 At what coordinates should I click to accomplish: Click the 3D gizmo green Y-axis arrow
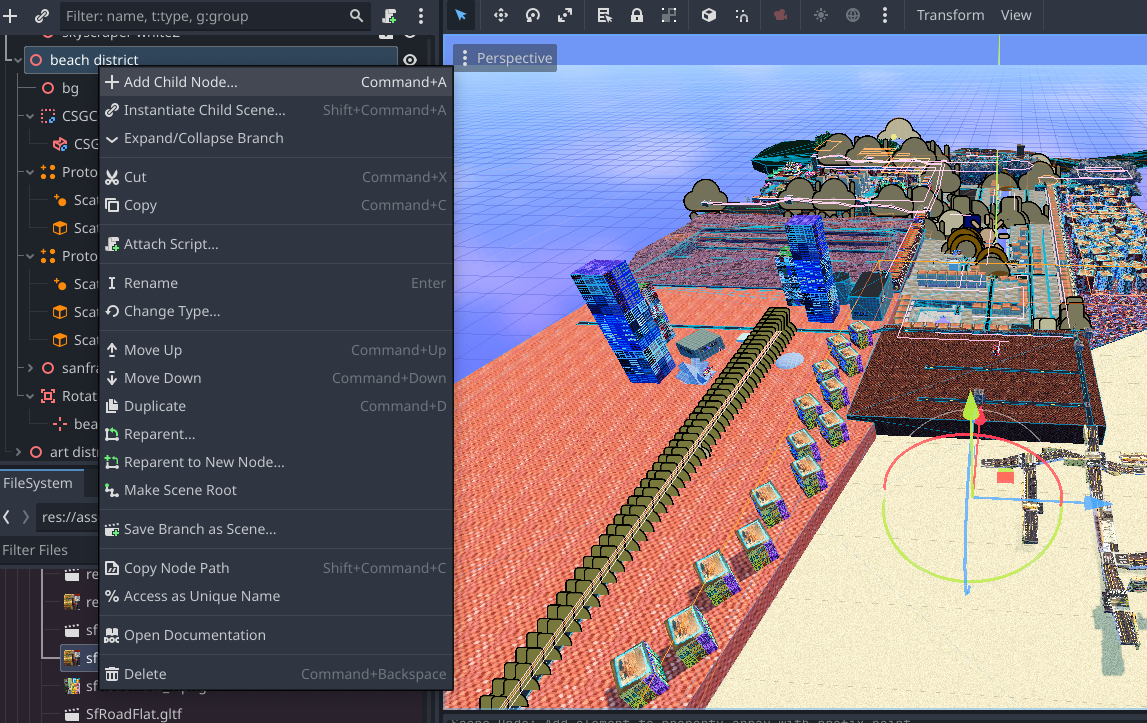pos(971,407)
